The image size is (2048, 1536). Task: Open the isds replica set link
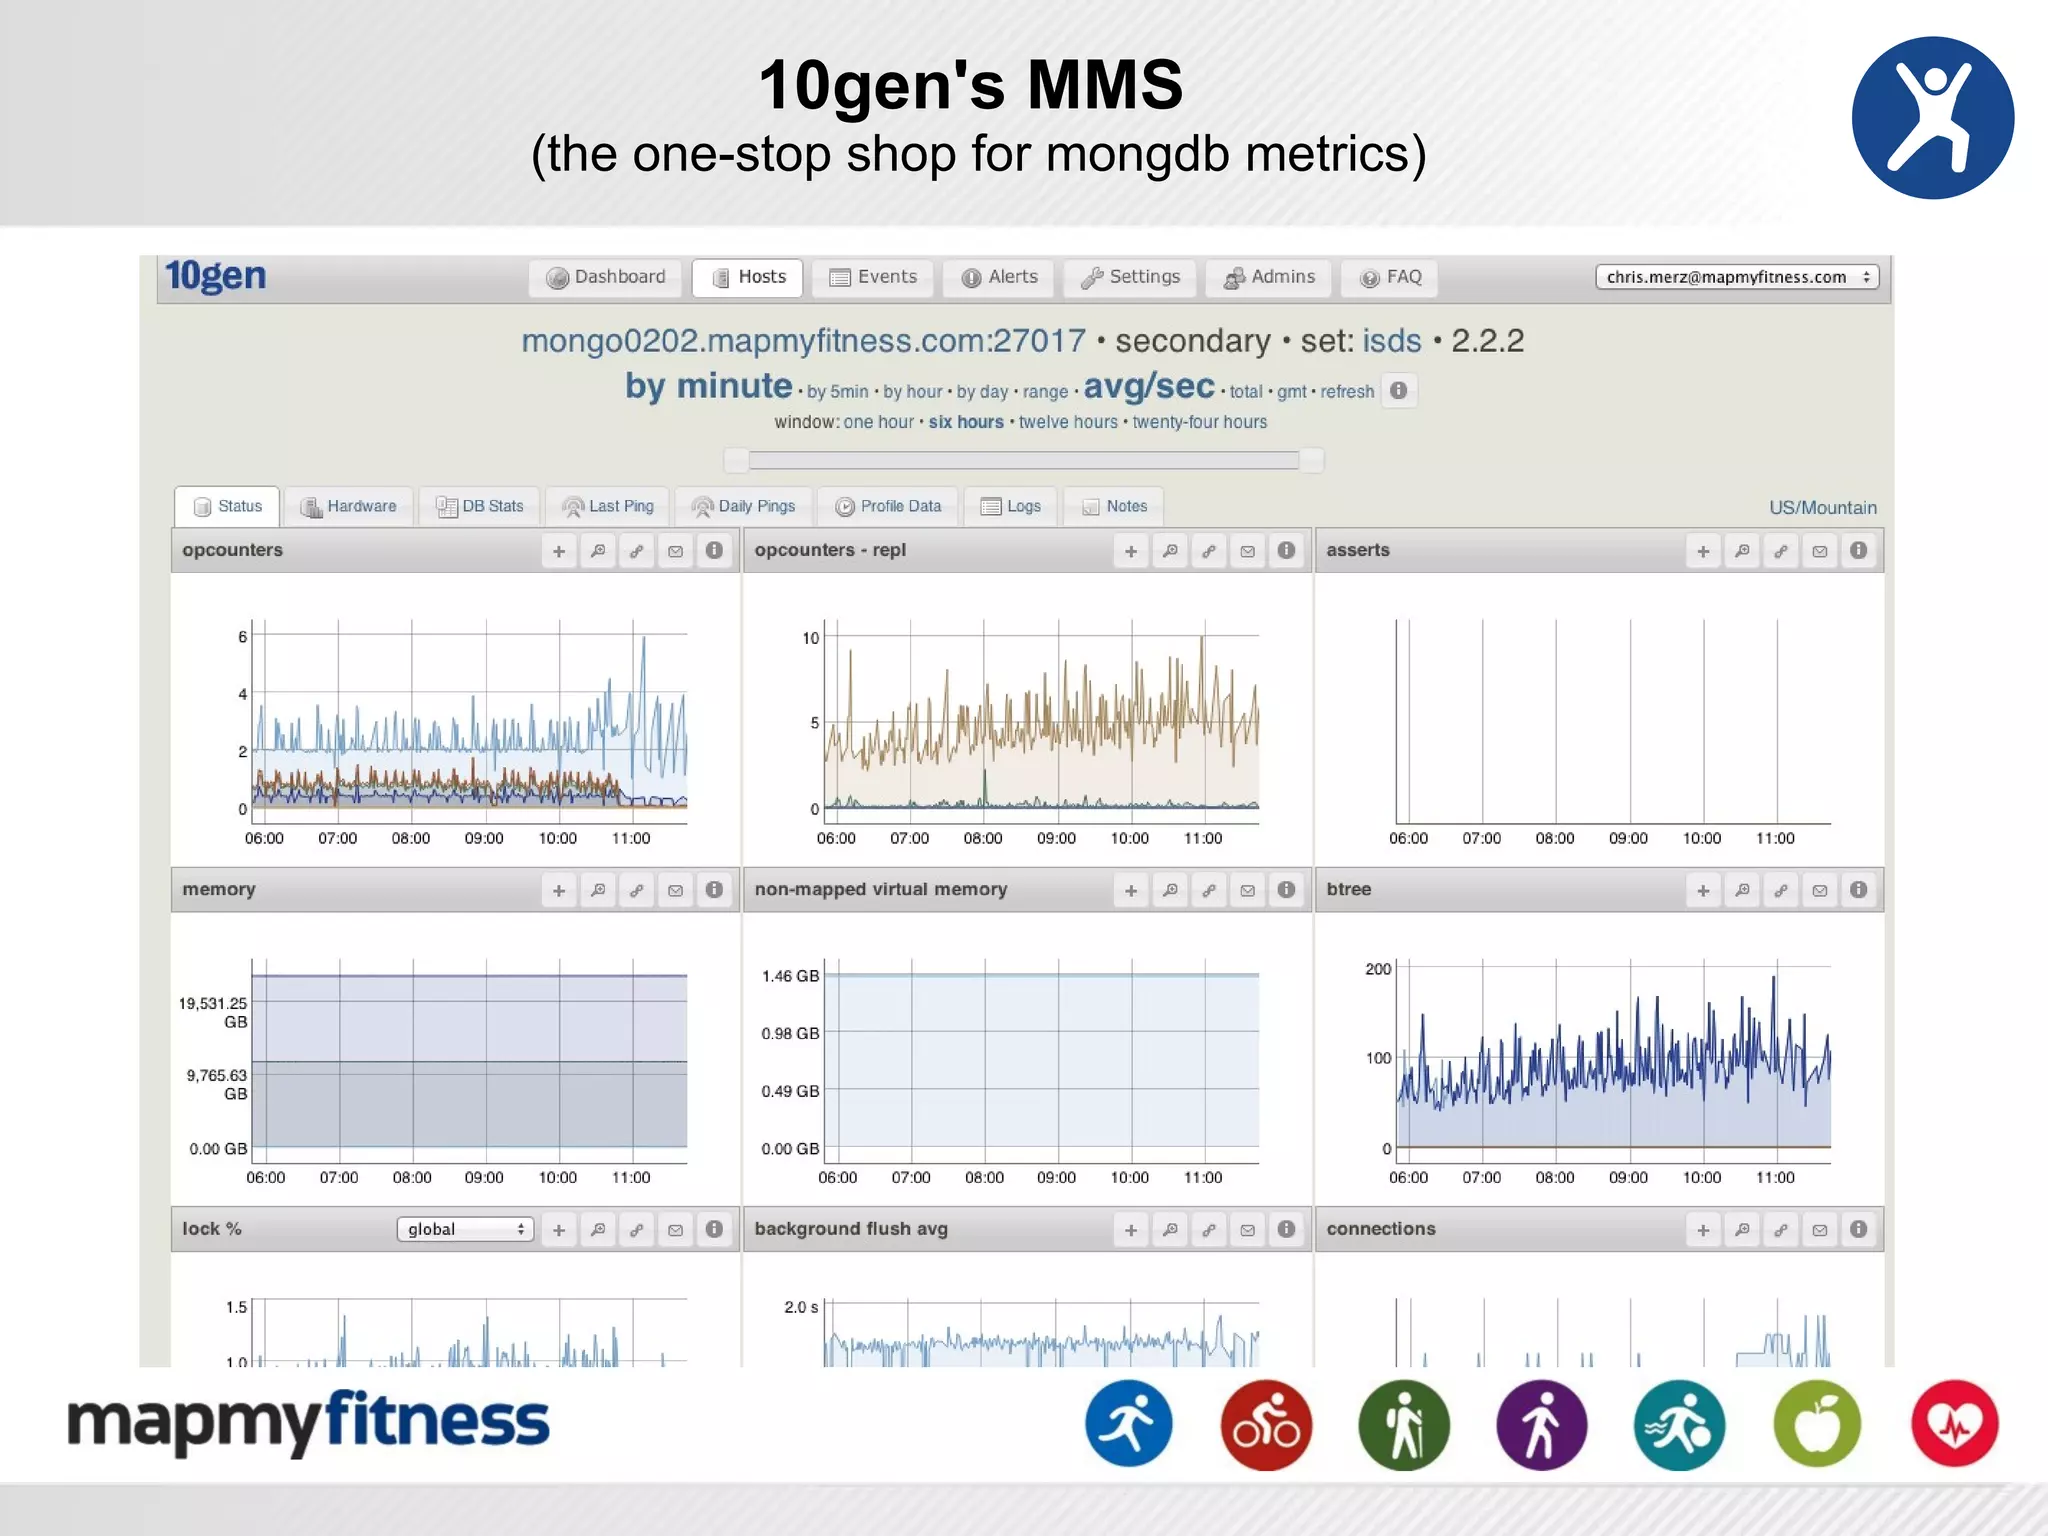(x=1391, y=341)
